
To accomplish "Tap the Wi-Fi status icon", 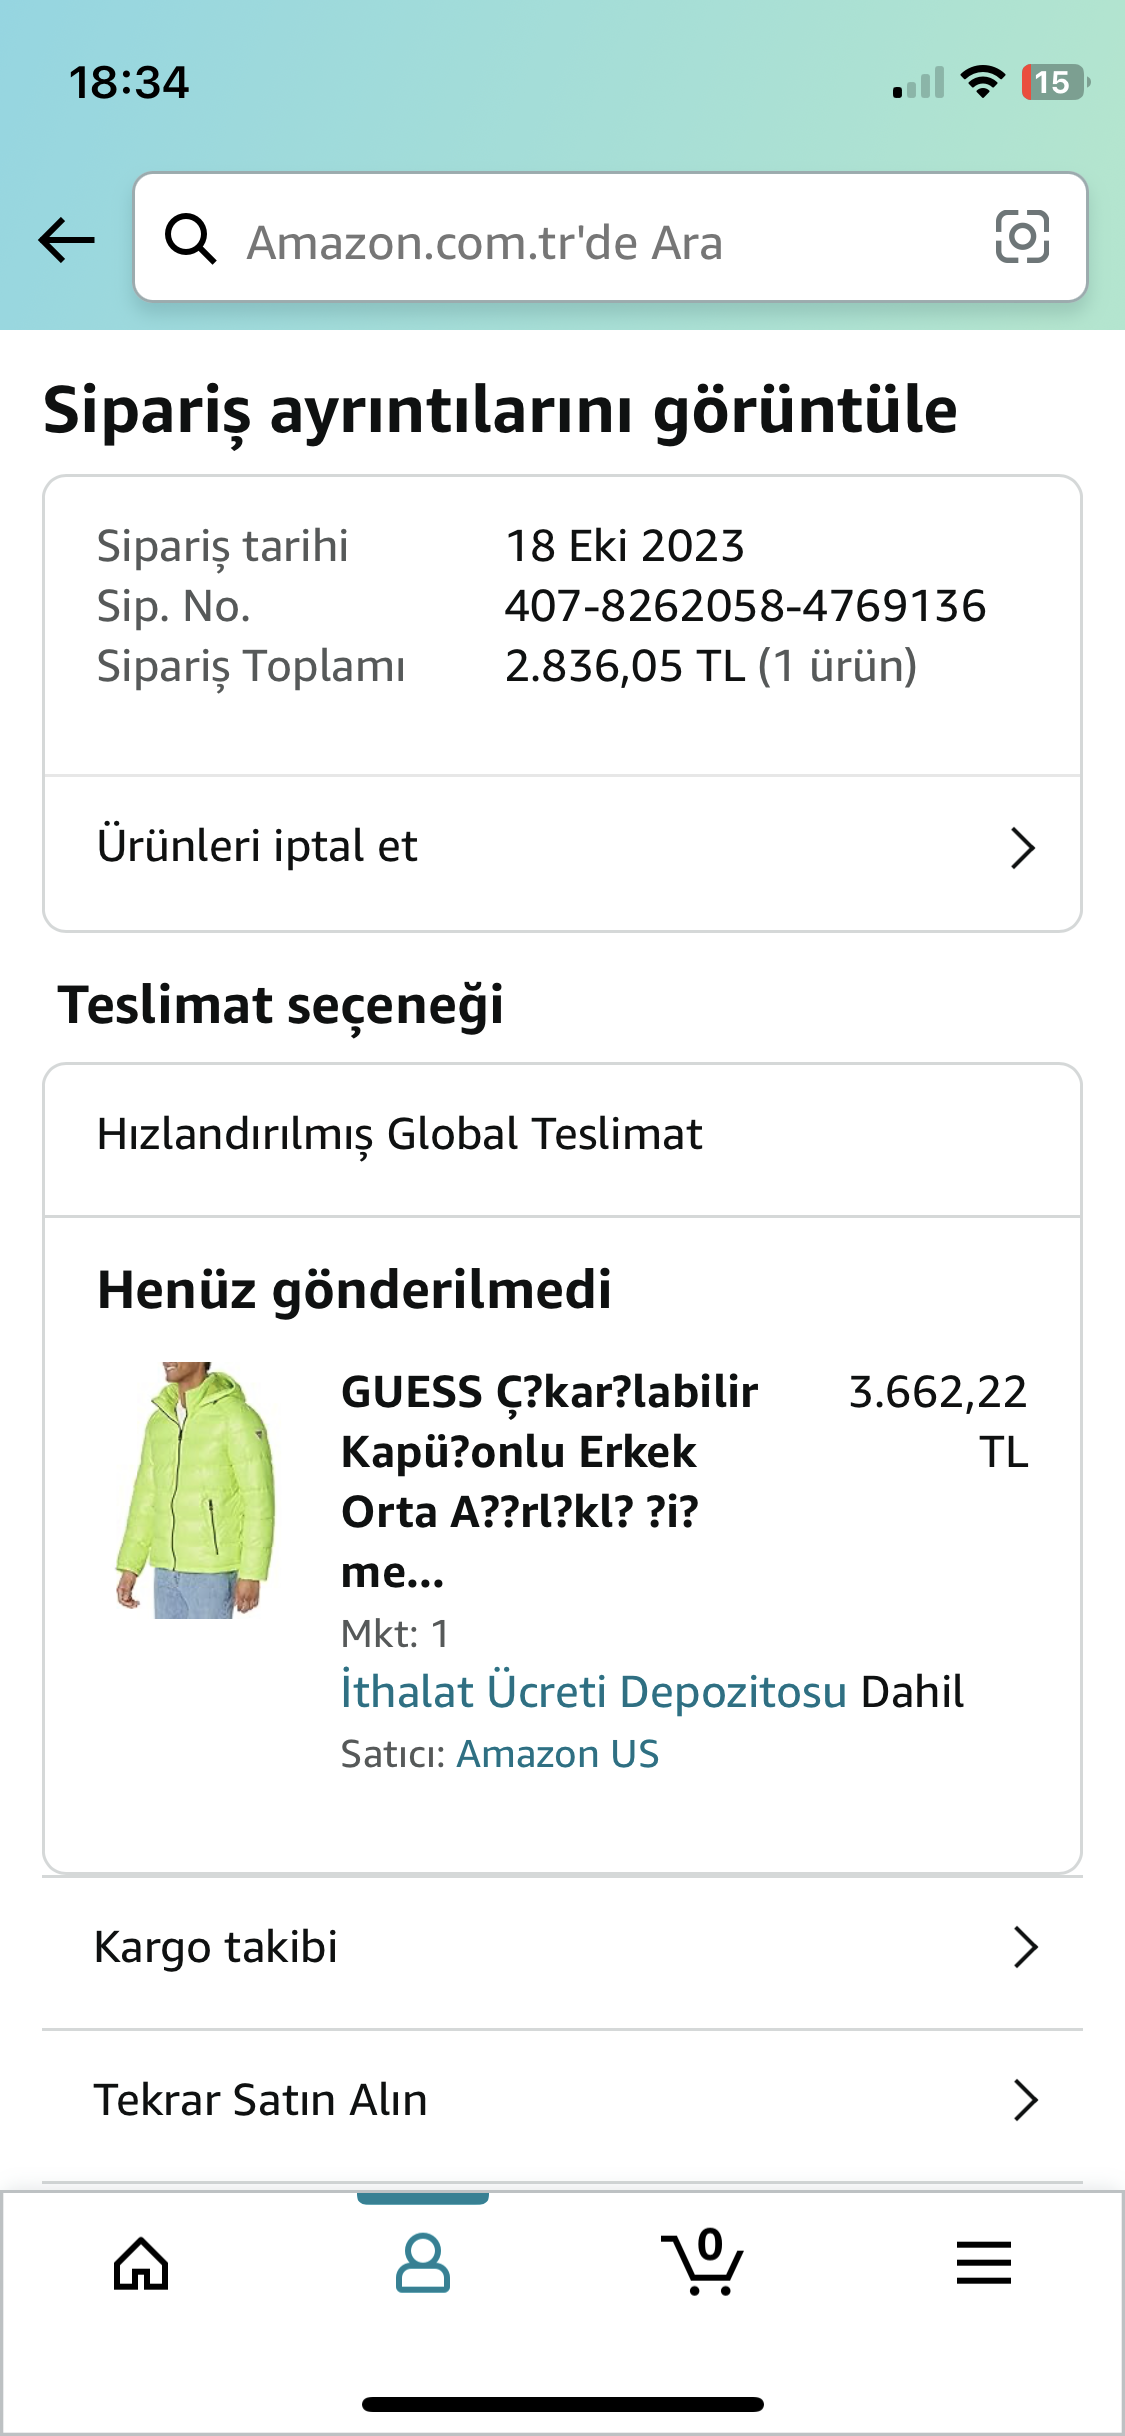I will coord(982,82).
